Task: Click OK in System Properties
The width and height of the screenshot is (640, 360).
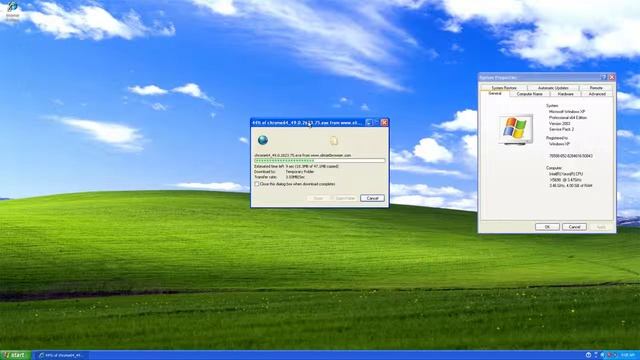Action: click(x=547, y=227)
